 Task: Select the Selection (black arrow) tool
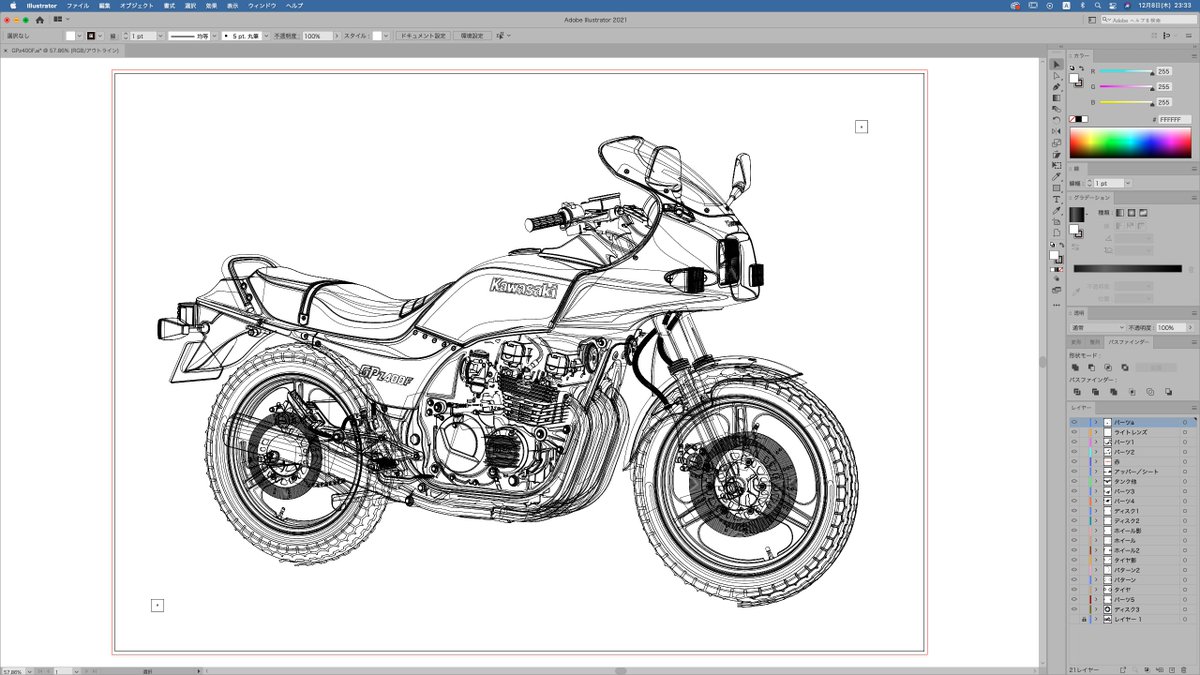click(x=1056, y=64)
